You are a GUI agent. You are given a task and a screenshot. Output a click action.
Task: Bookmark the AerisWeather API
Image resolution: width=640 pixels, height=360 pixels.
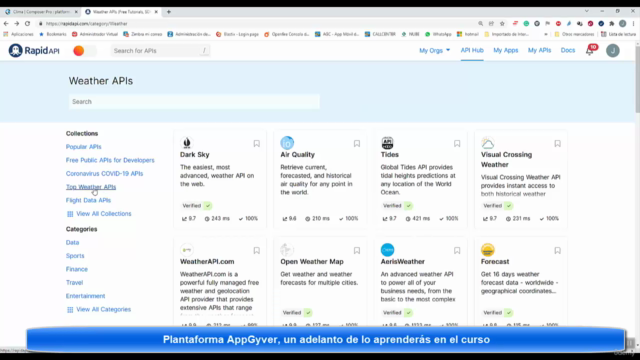point(457,251)
